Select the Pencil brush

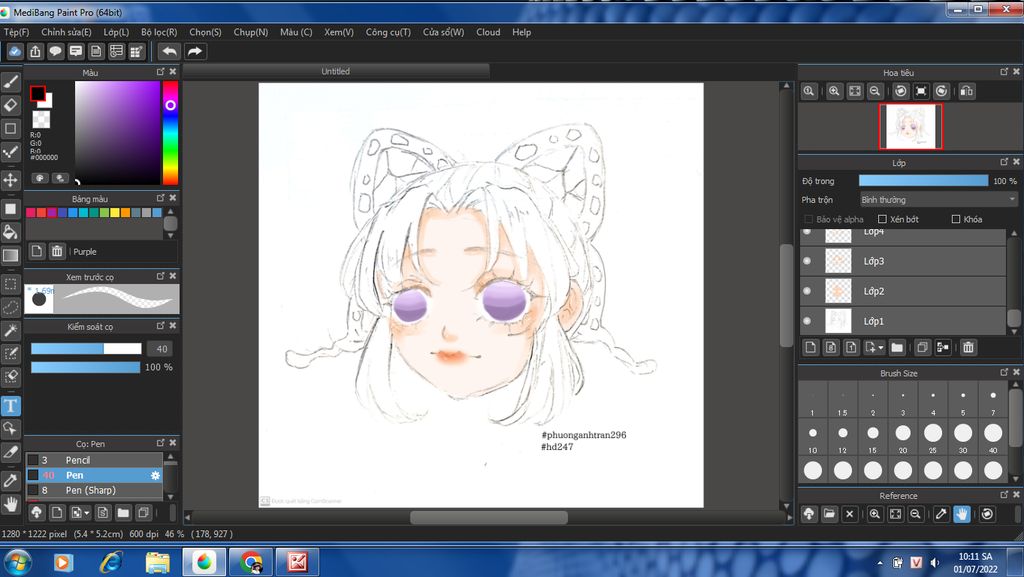pyautogui.click(x=95, y=460)
